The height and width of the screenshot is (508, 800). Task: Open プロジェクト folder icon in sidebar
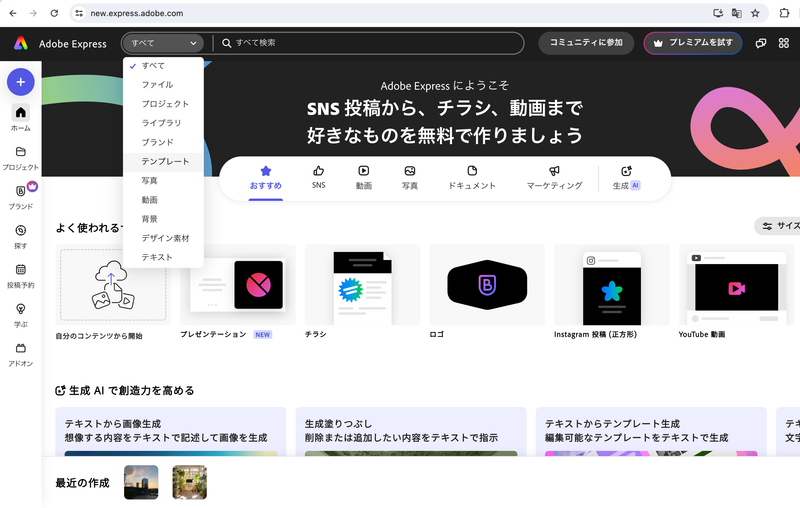[20, 151]
